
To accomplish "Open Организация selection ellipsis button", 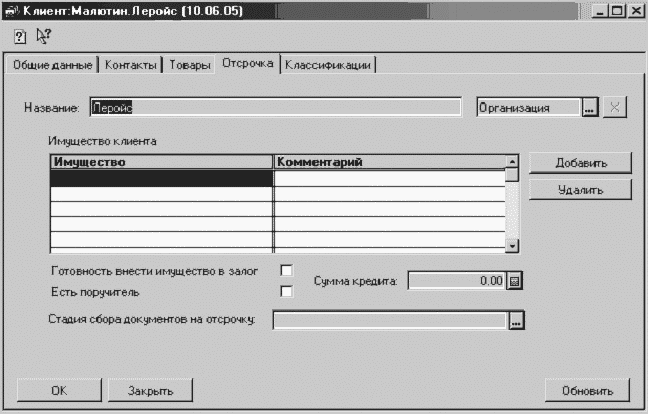I will [589, 108].
